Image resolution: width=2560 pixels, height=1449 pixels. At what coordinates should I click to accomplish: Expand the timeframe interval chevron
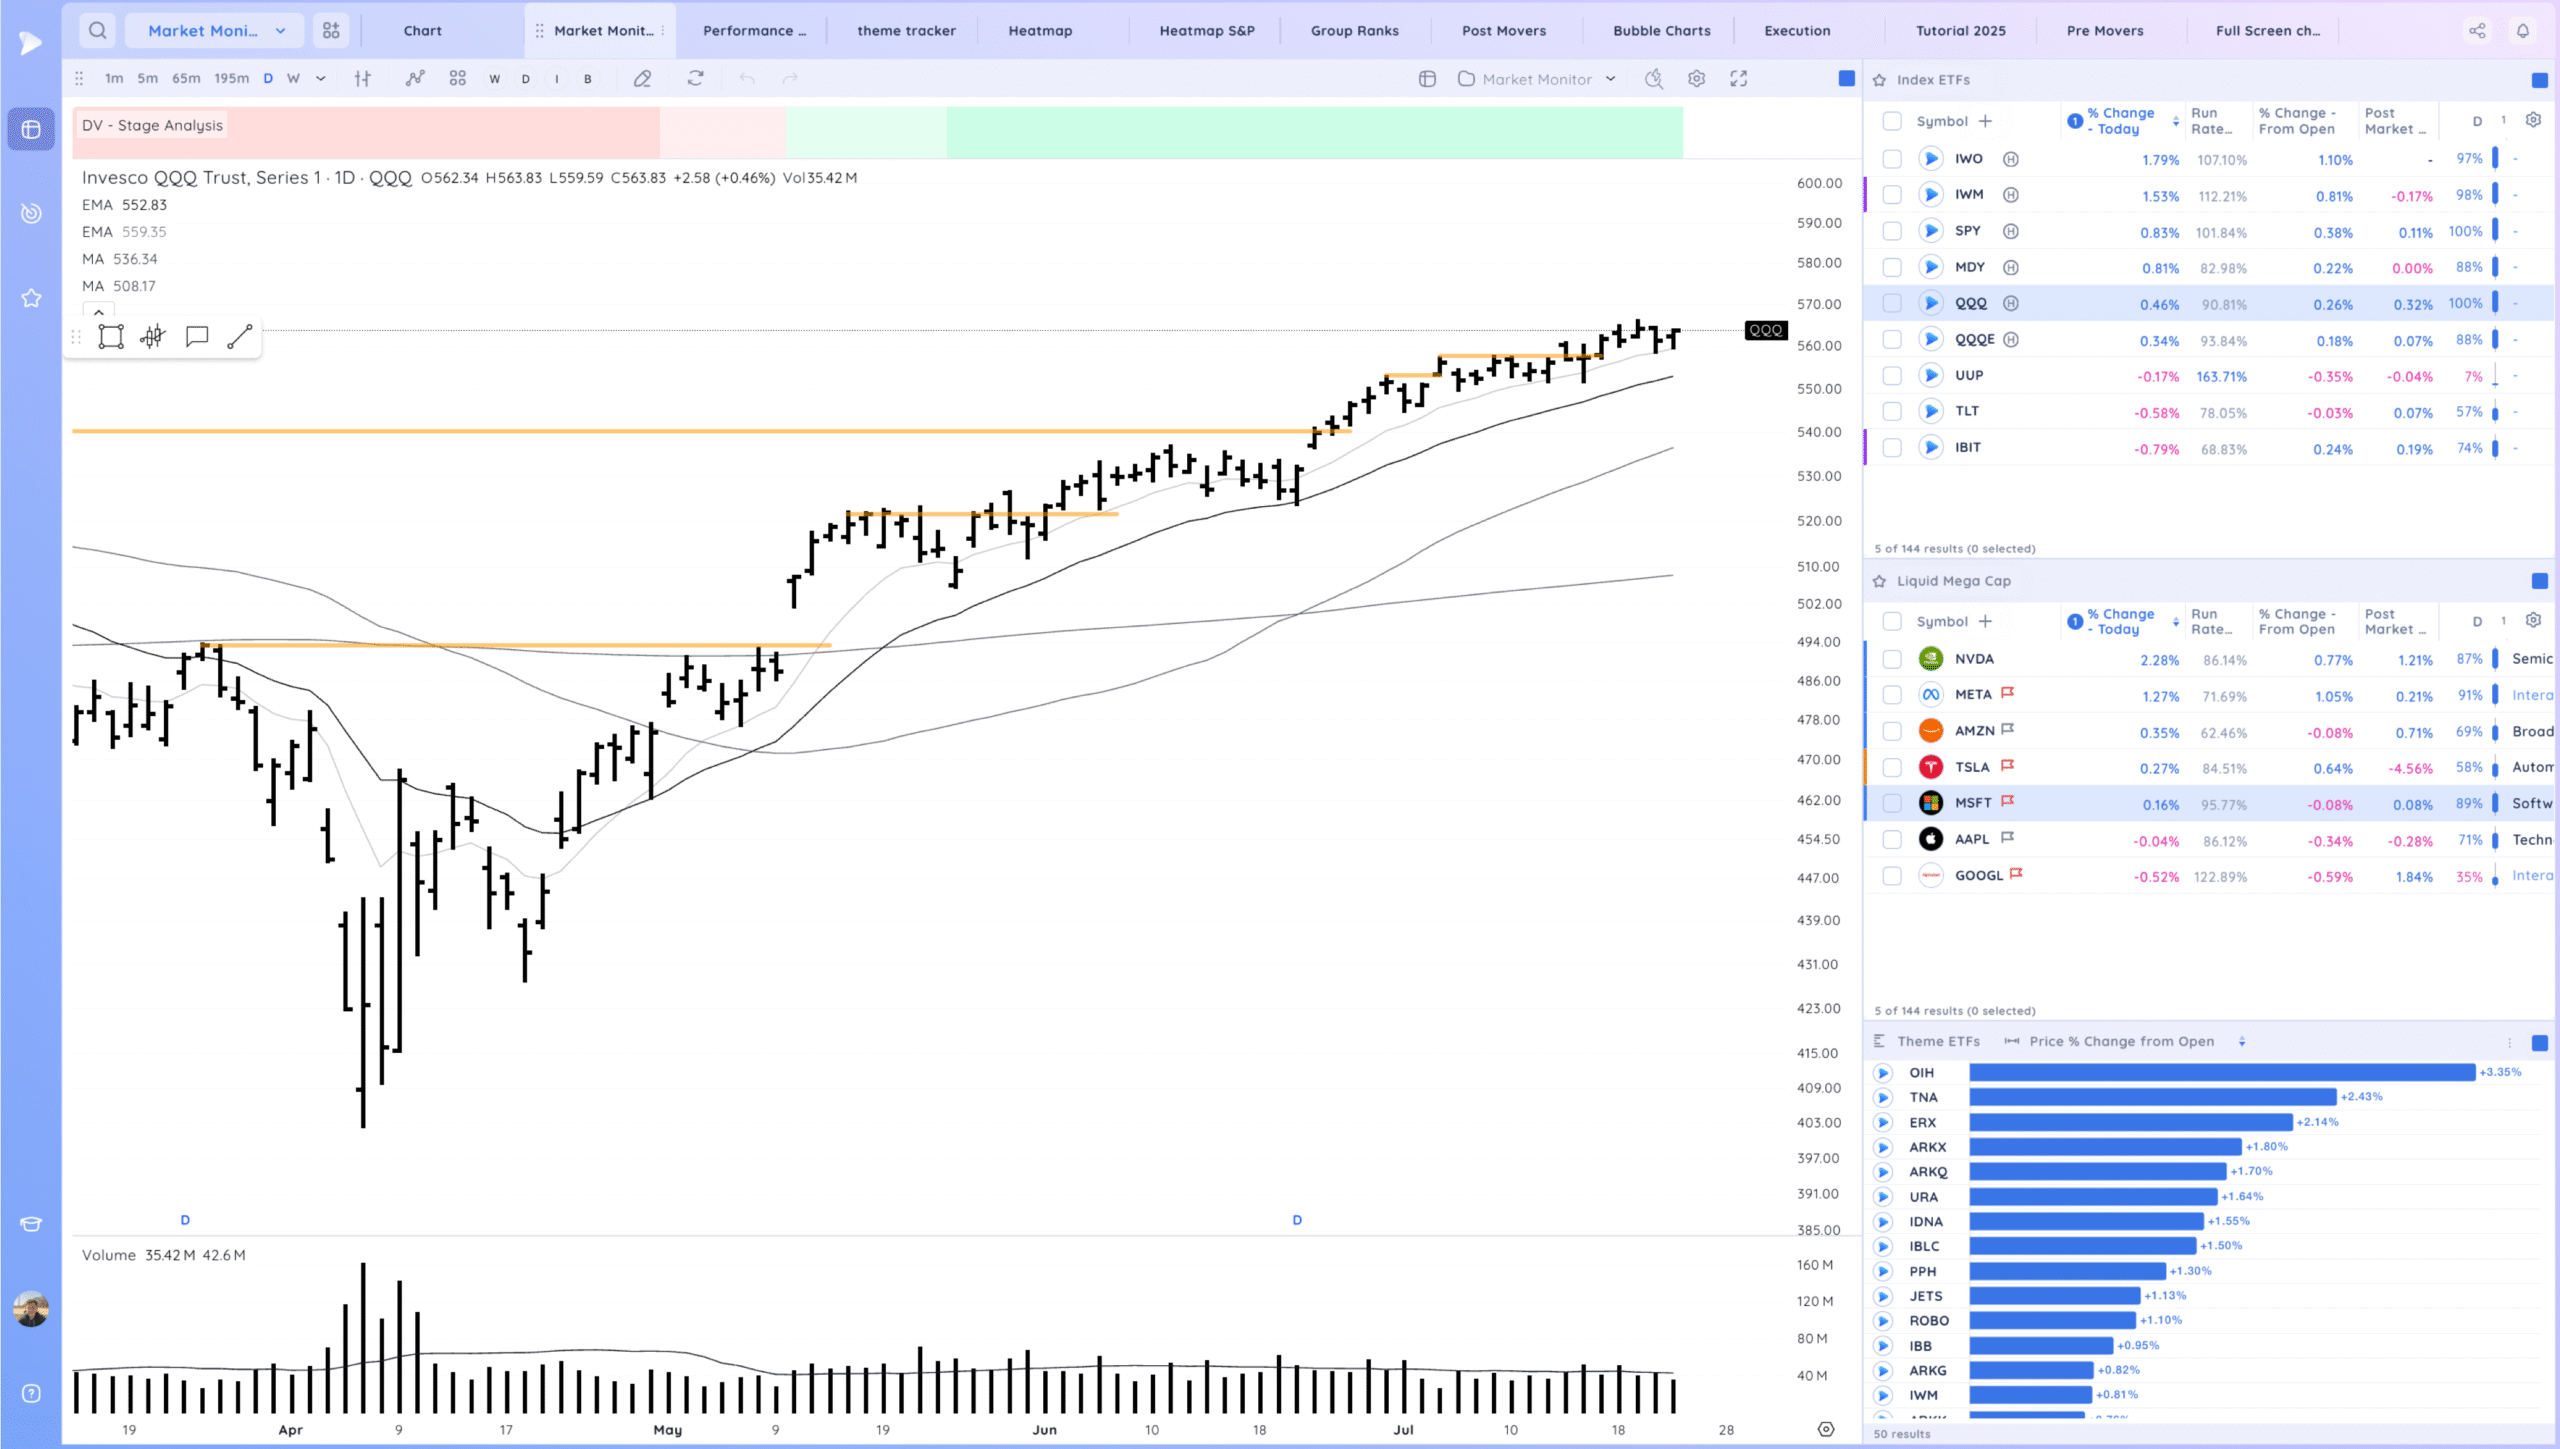(x=321, y=79)
